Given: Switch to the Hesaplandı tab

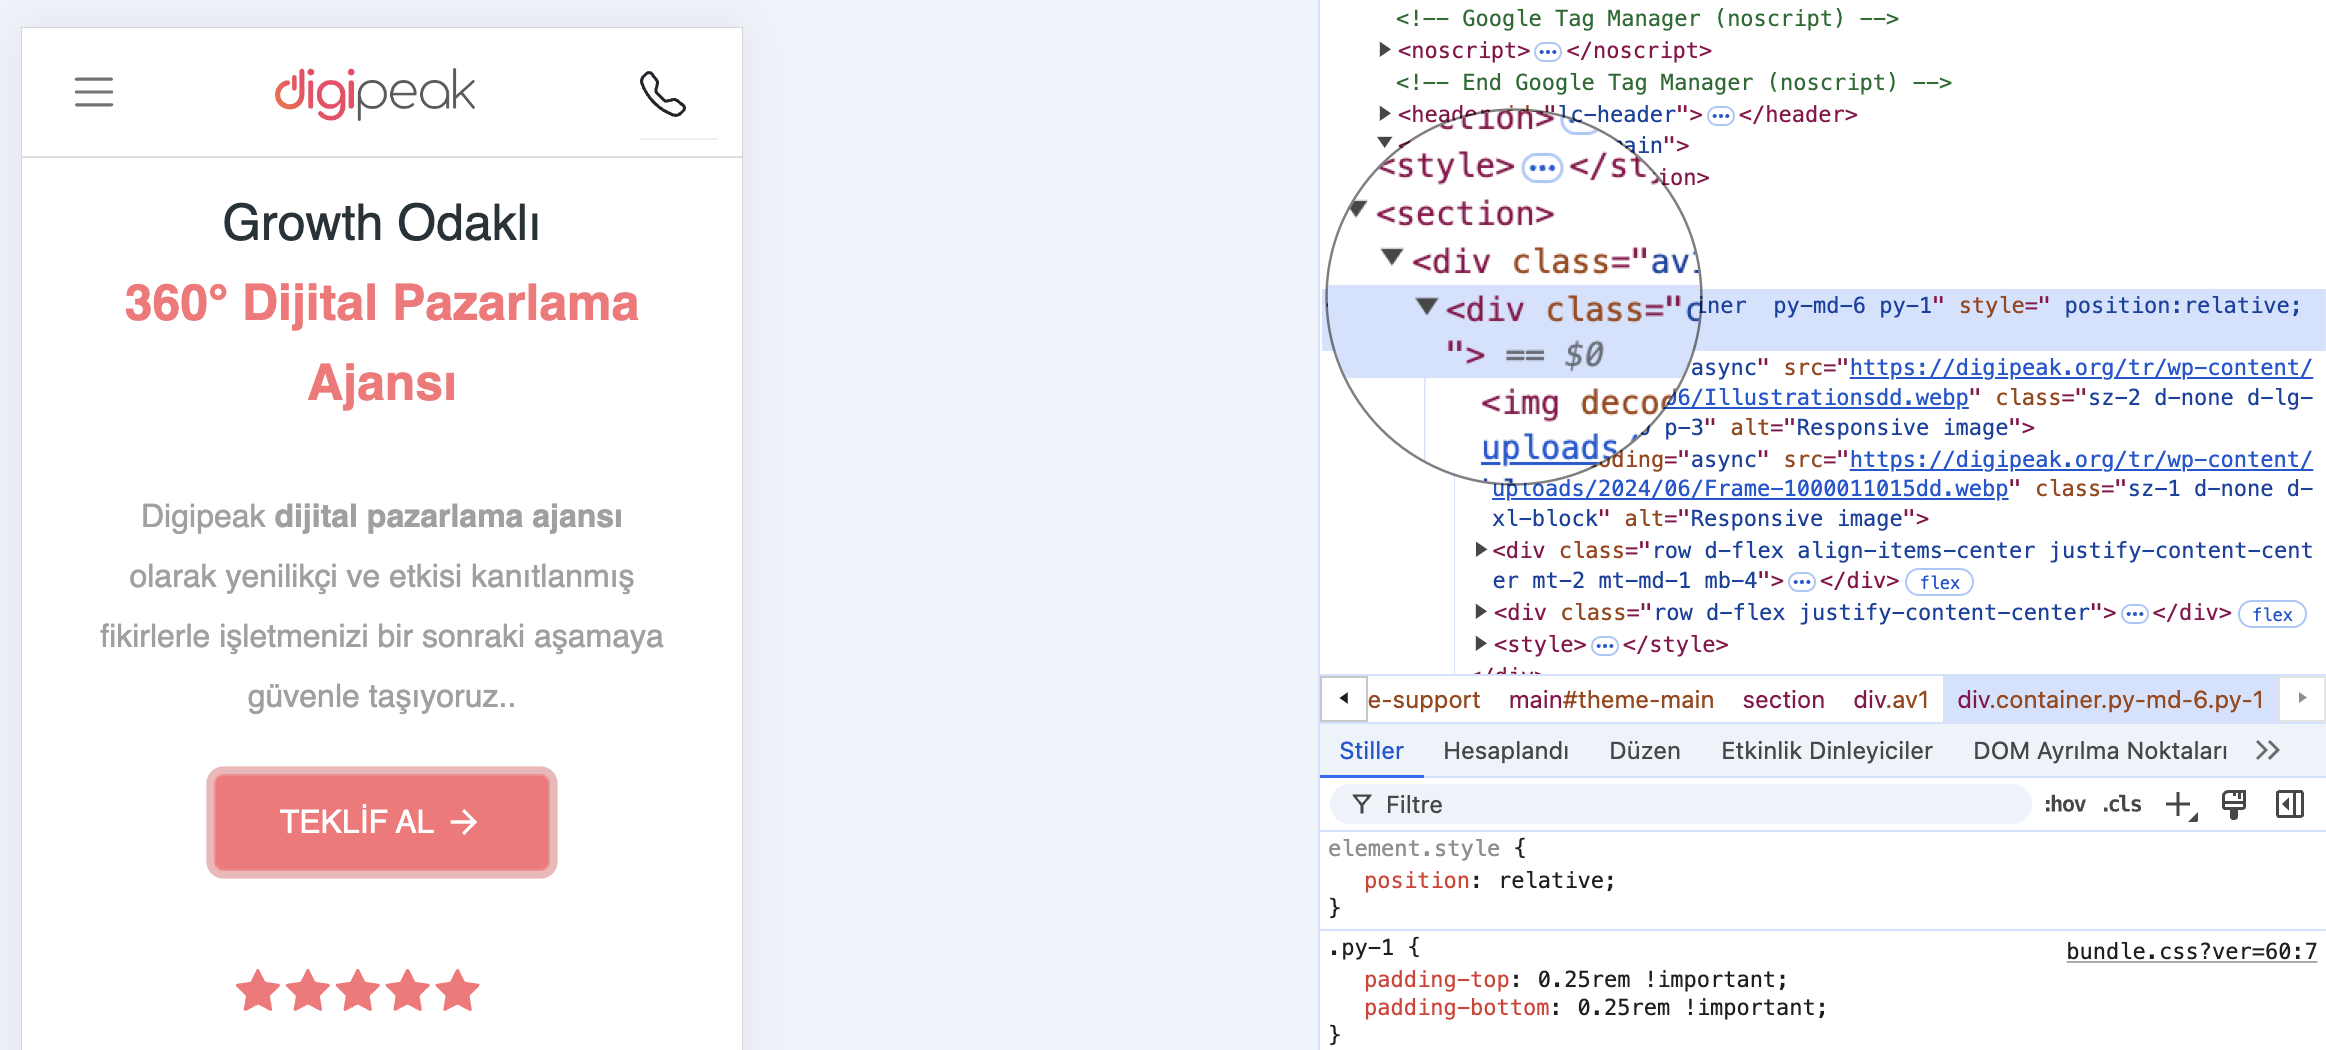Looking at the screenshot, I should 1505,751.
